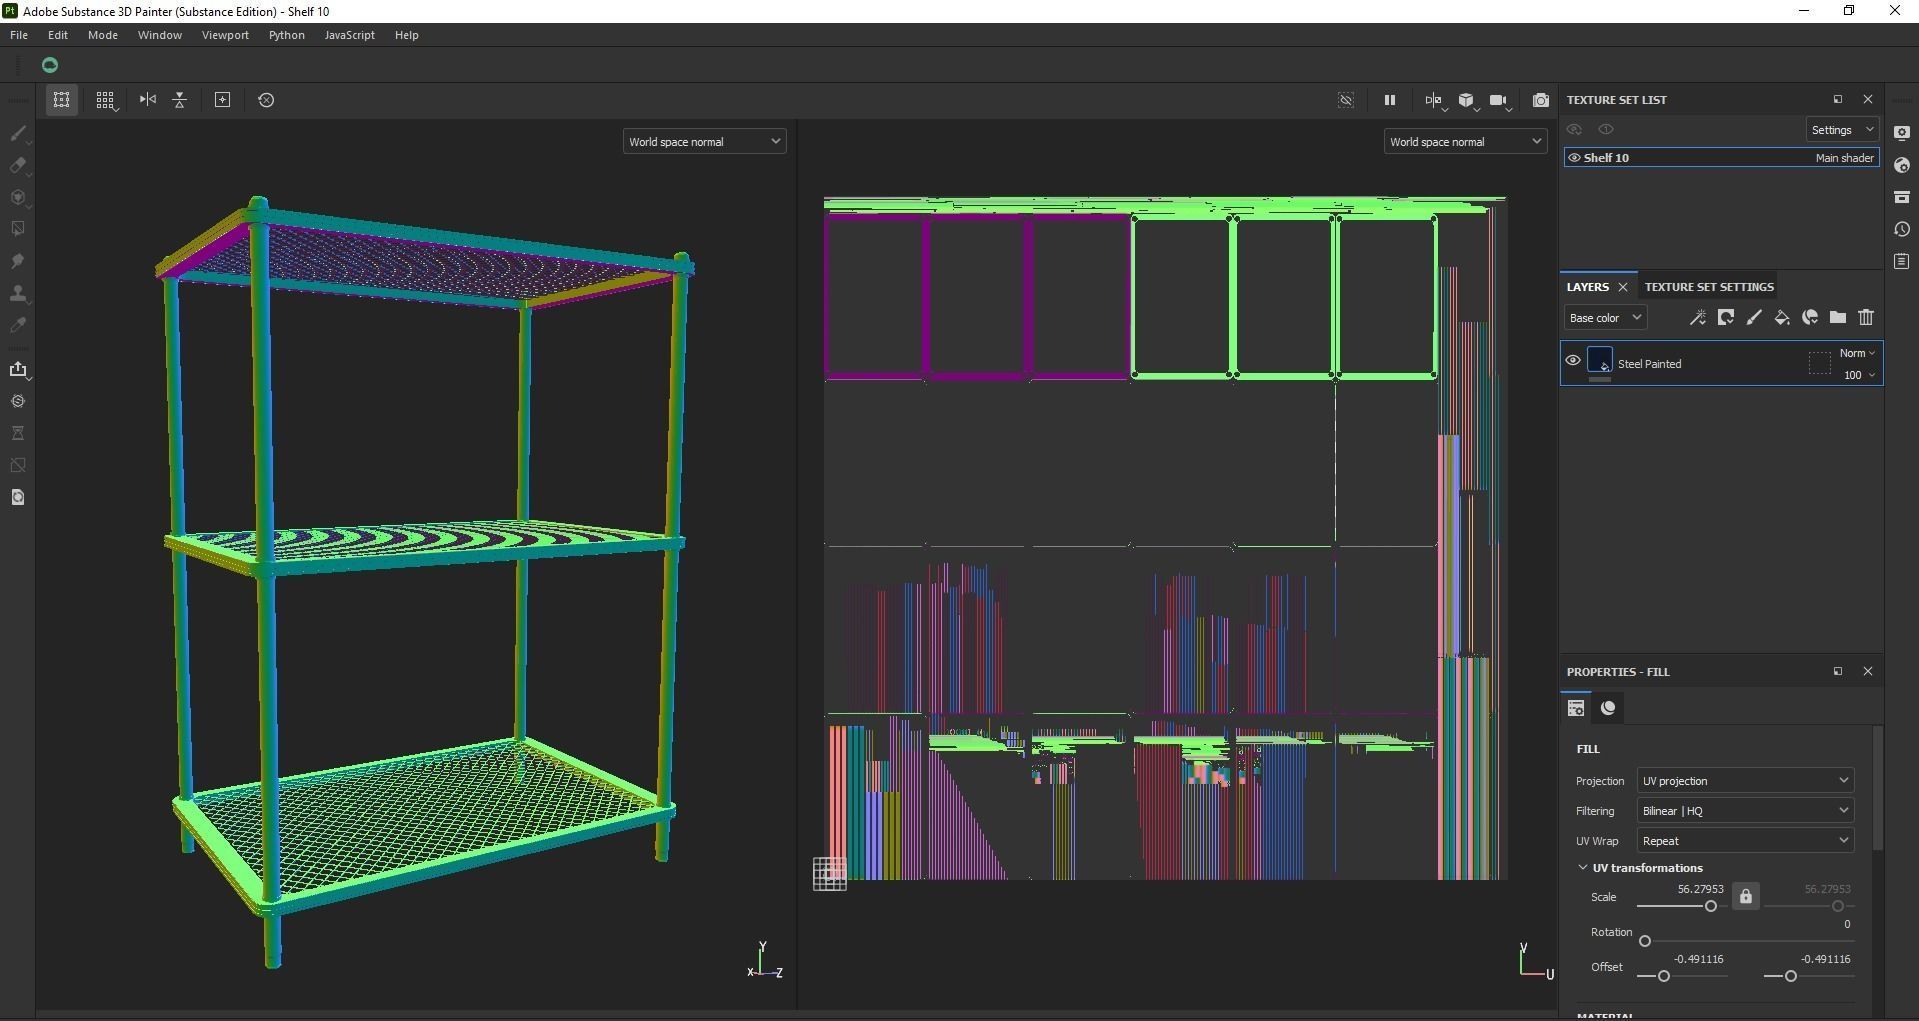The width and height of the screenshot is (1919, 1021).
Task: Open the Mode menu
Action: 103,35
